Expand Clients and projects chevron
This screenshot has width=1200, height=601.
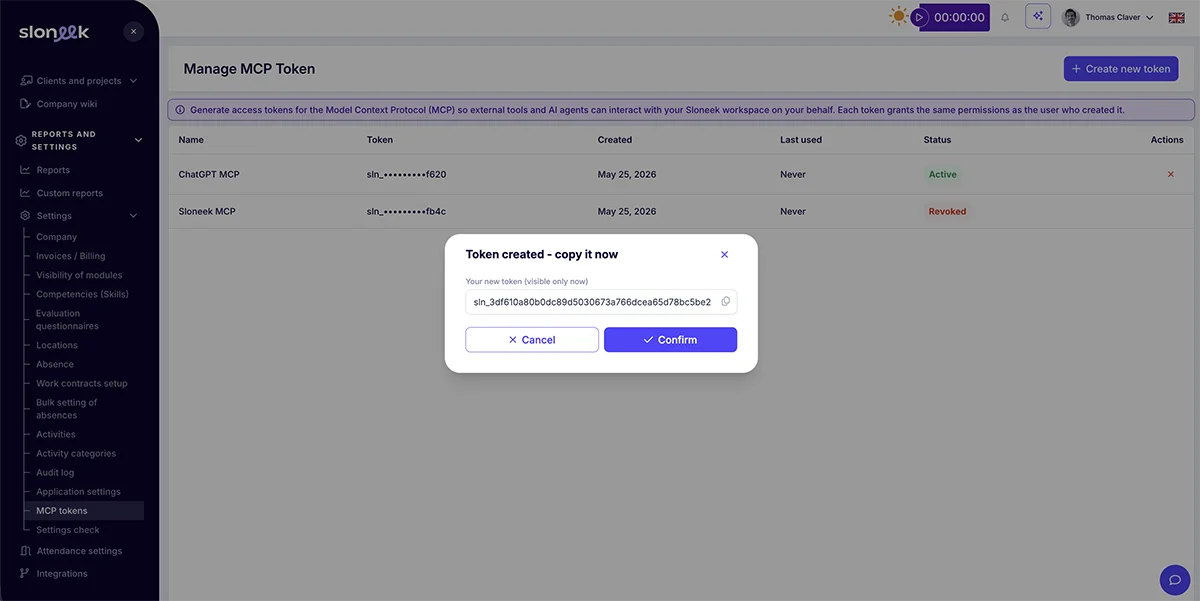pyautogui.click(x=134, y=81)
